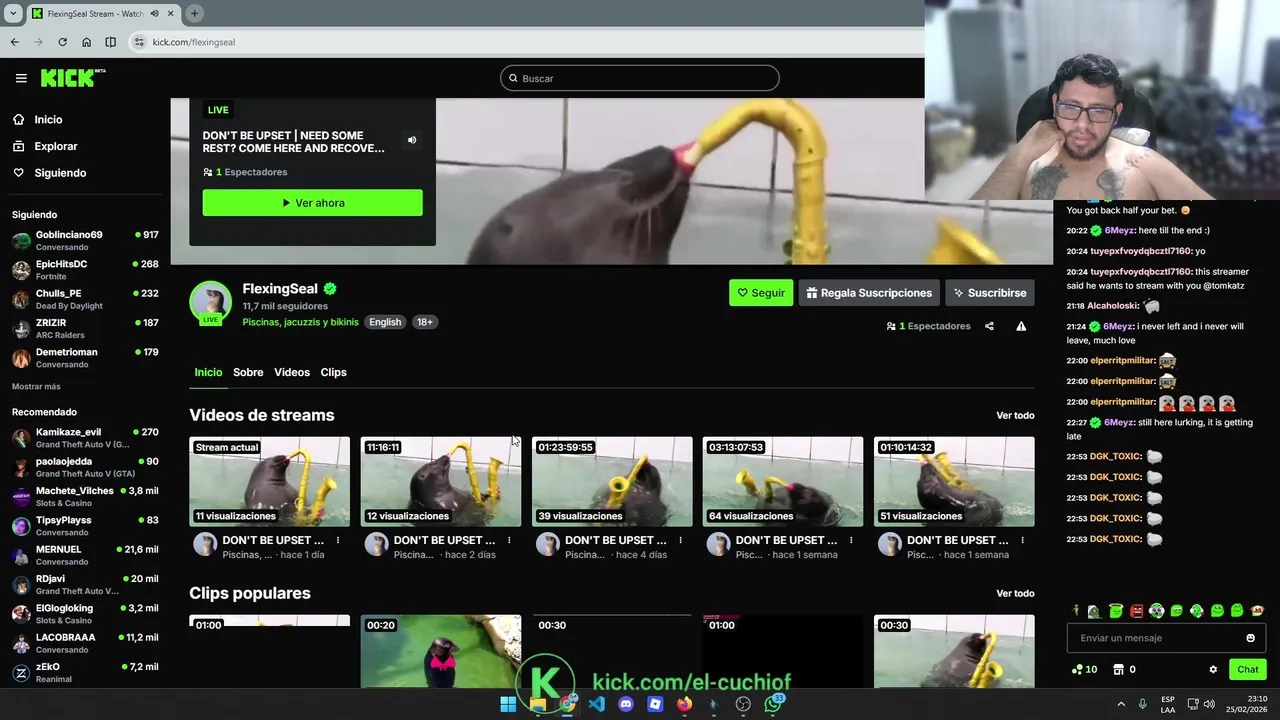Open options menu for the hace 2 días video

click(x=509, y=540)
